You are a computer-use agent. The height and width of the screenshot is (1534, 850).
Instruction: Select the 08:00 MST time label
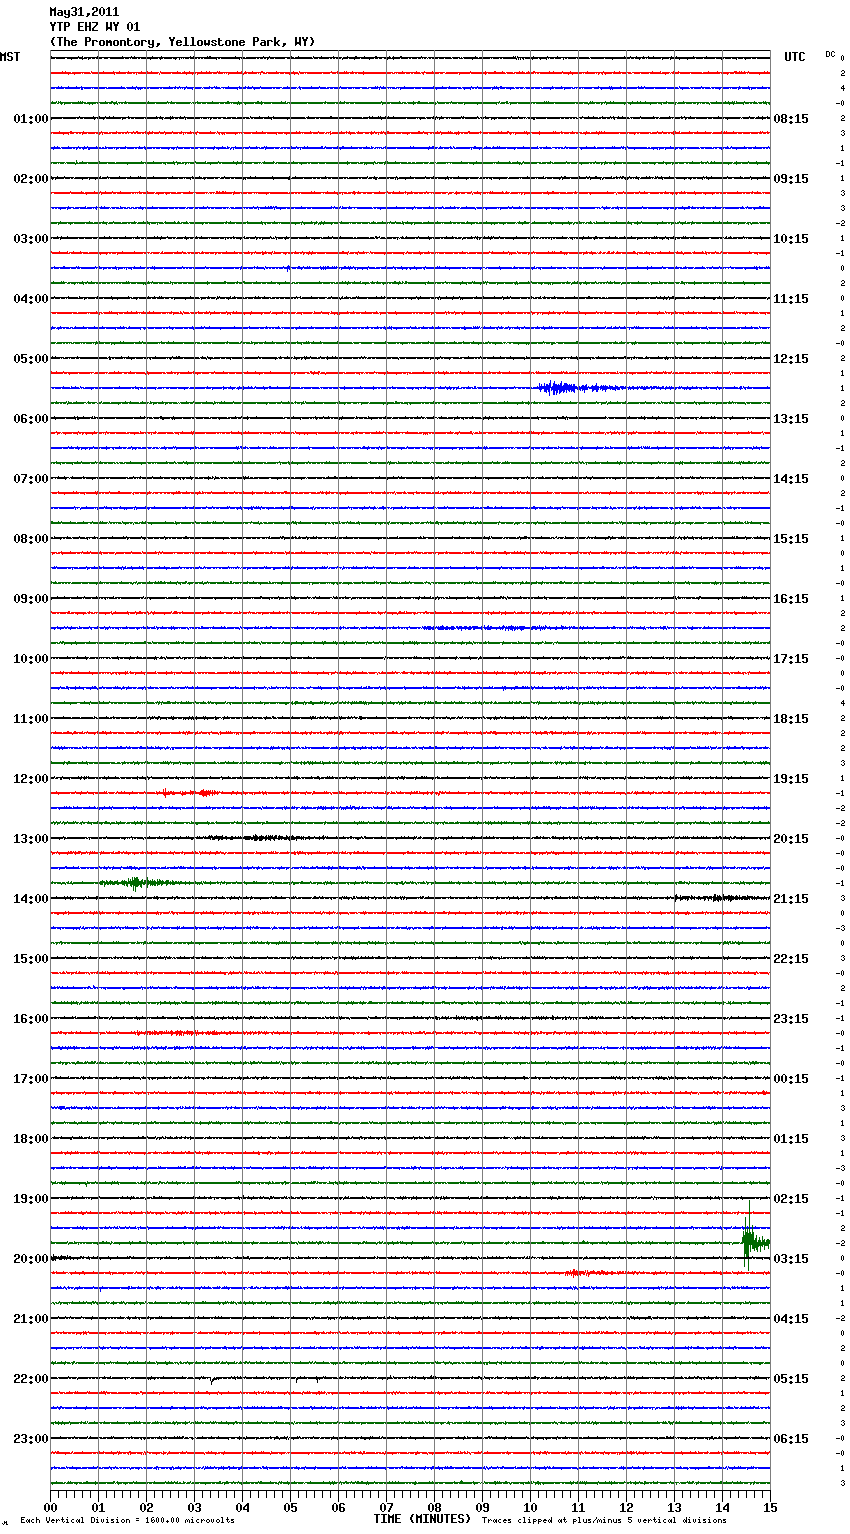(31, 539)
